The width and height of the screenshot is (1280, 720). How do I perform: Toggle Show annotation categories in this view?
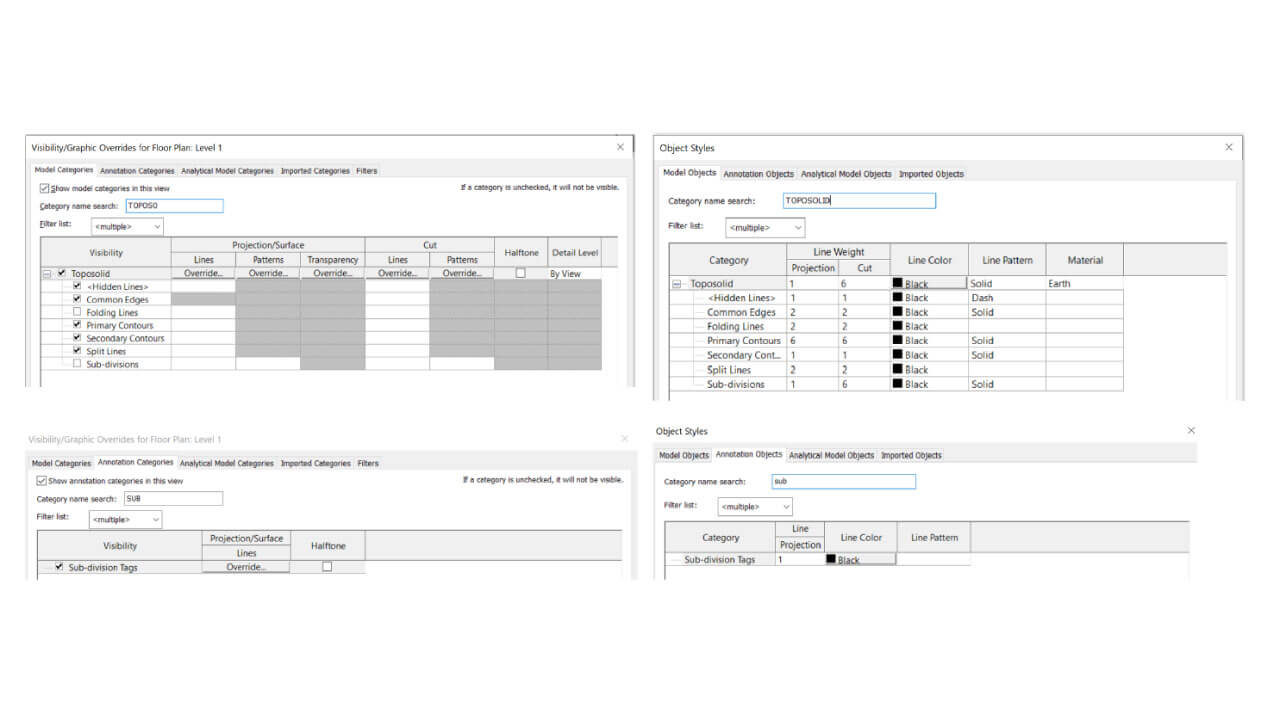tap(41, 481)
